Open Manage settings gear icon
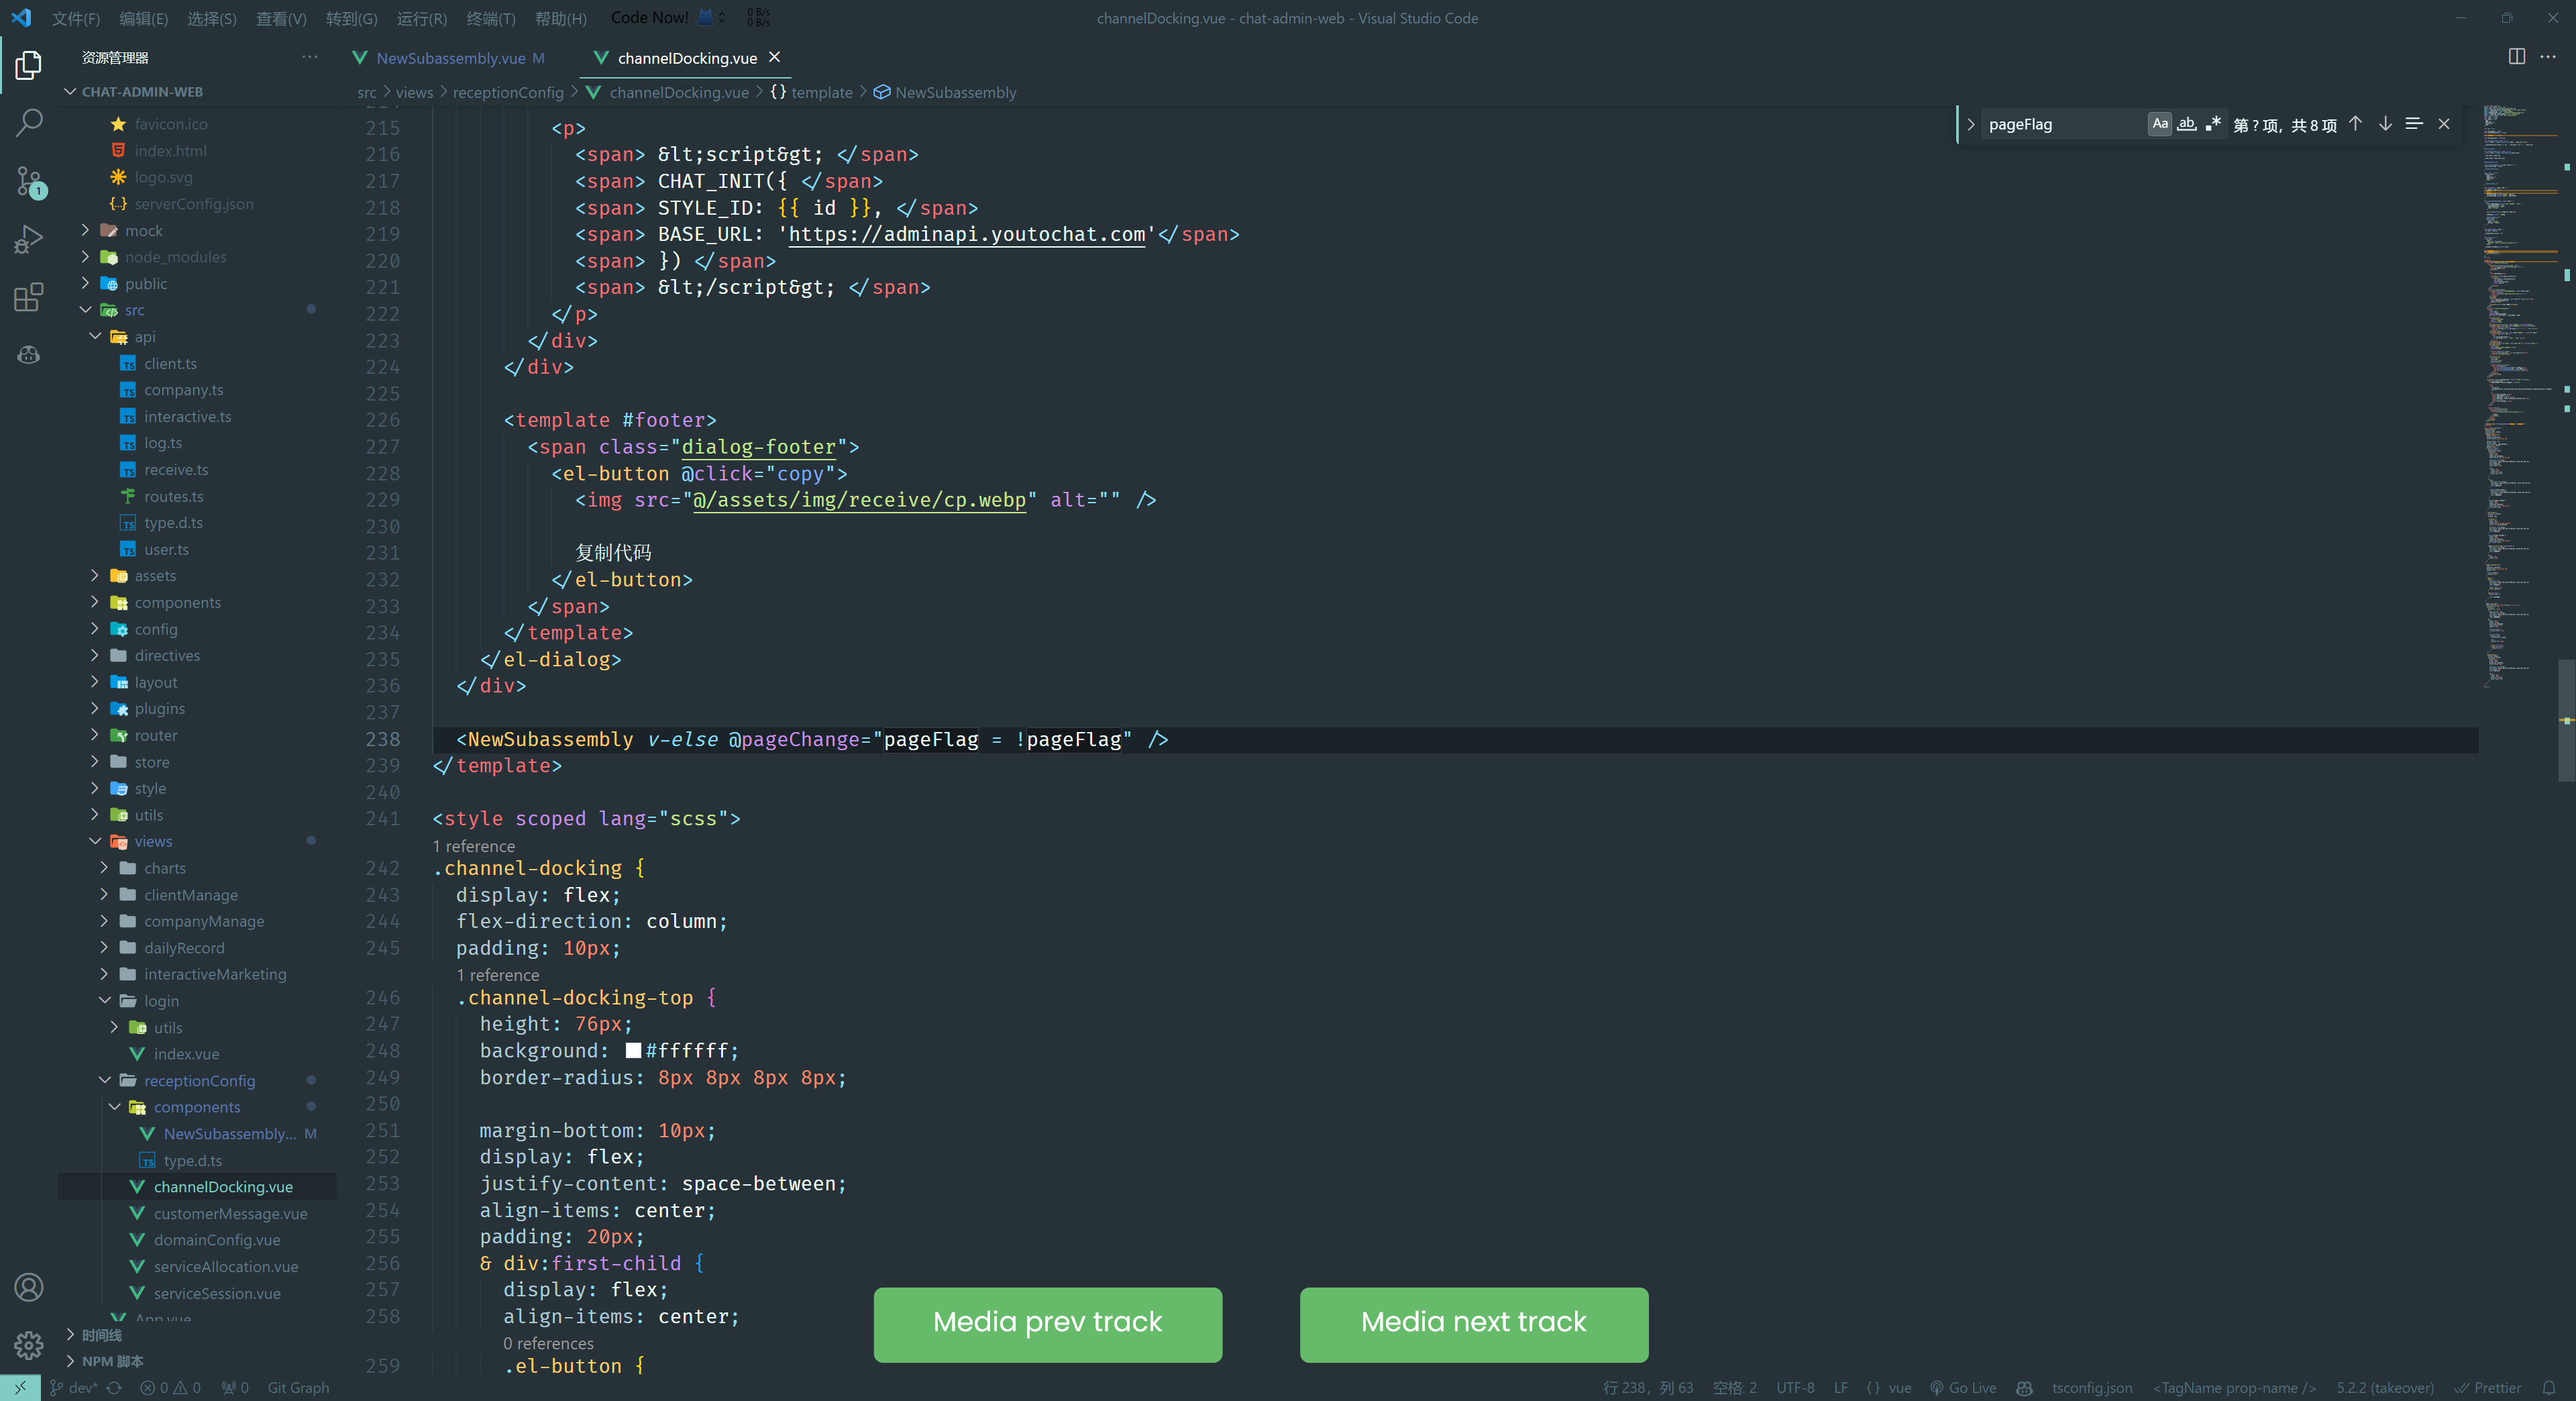Image resolution: width=2576 pixels, height=1401 pixels. pyautogui.click(x=29, y=1345)
